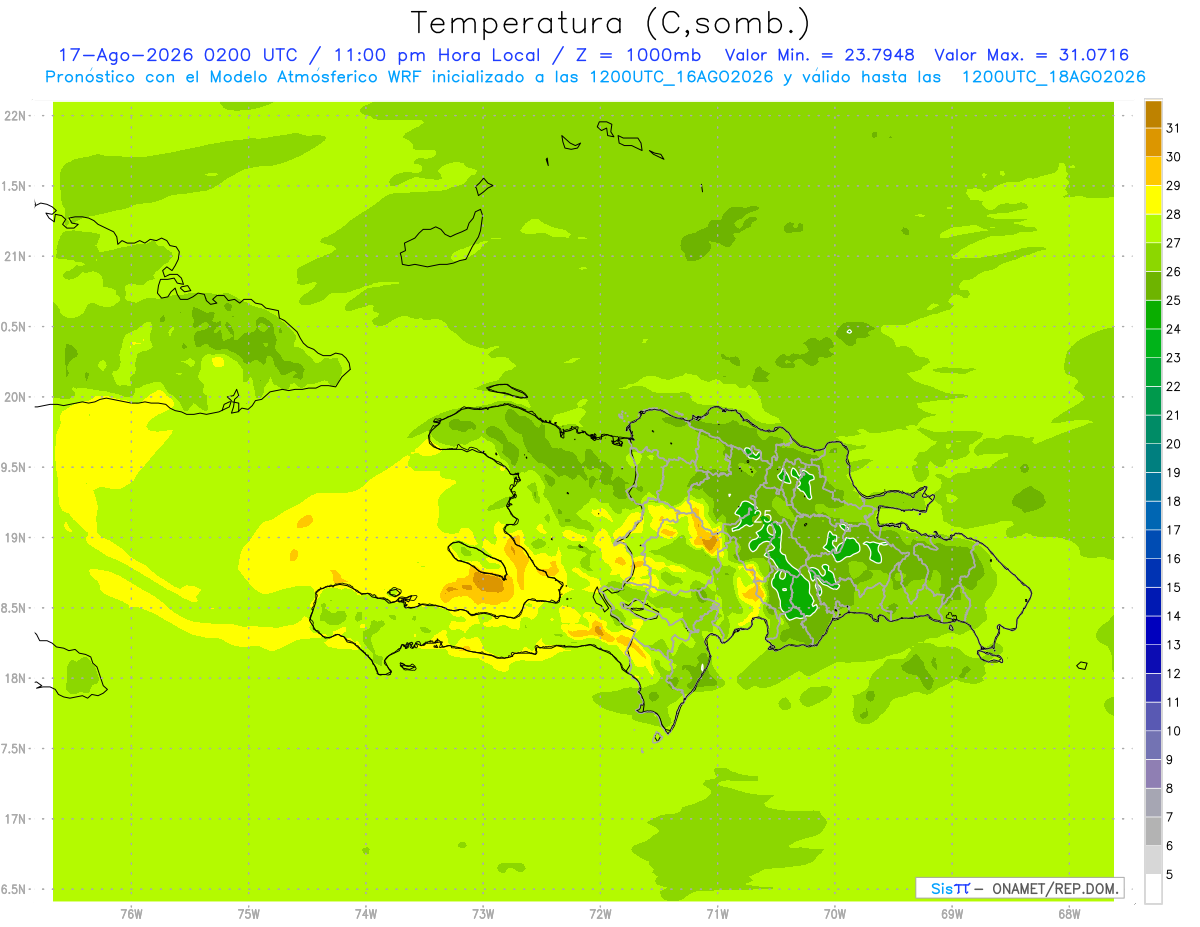Image resolution: width=1200 pixels, height=927 pixels.
Task: Click the '22N' latitude axis label
Action: tap(16, 116)
